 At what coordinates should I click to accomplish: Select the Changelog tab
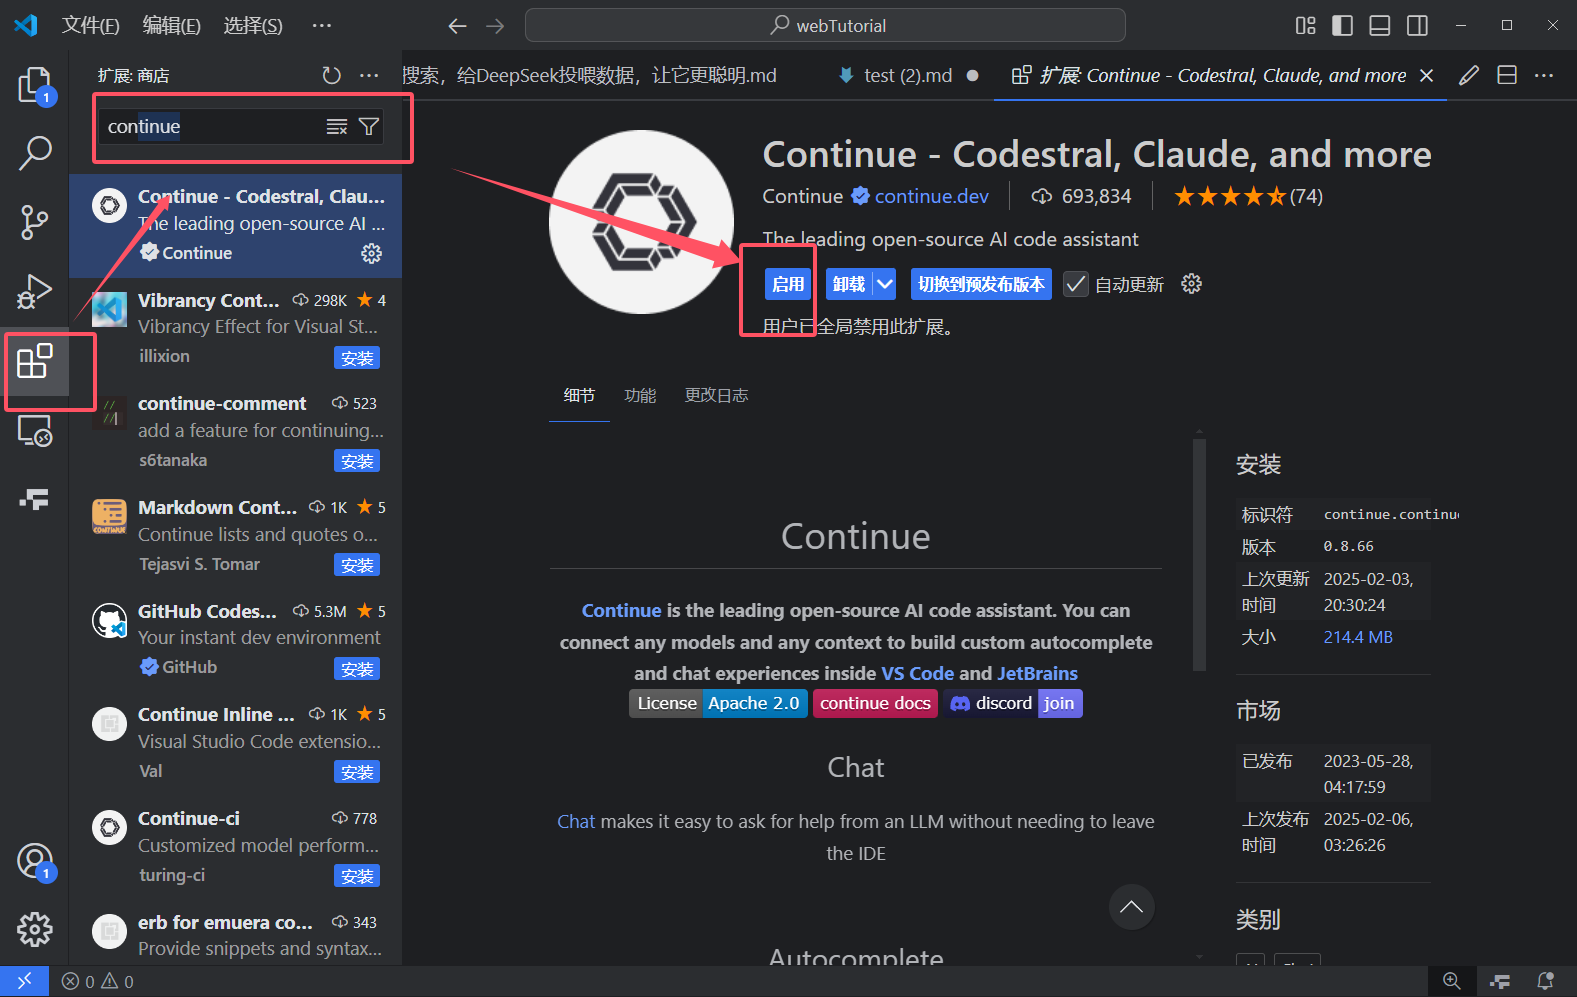coord(716,395)
